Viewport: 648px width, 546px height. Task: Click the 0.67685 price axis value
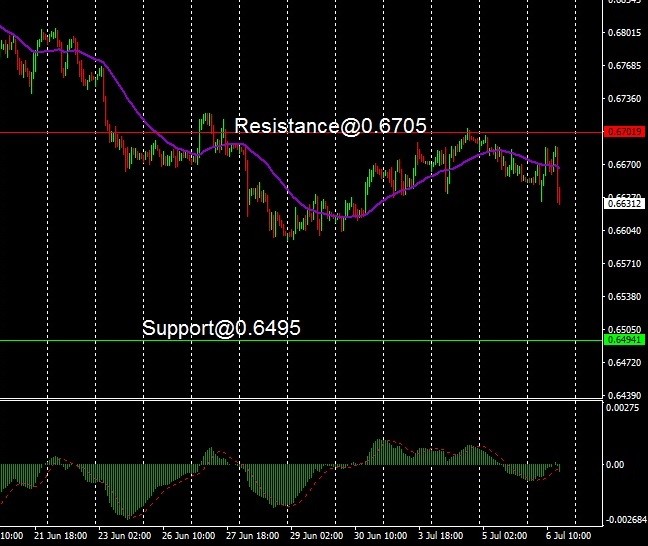coord(624,65)
